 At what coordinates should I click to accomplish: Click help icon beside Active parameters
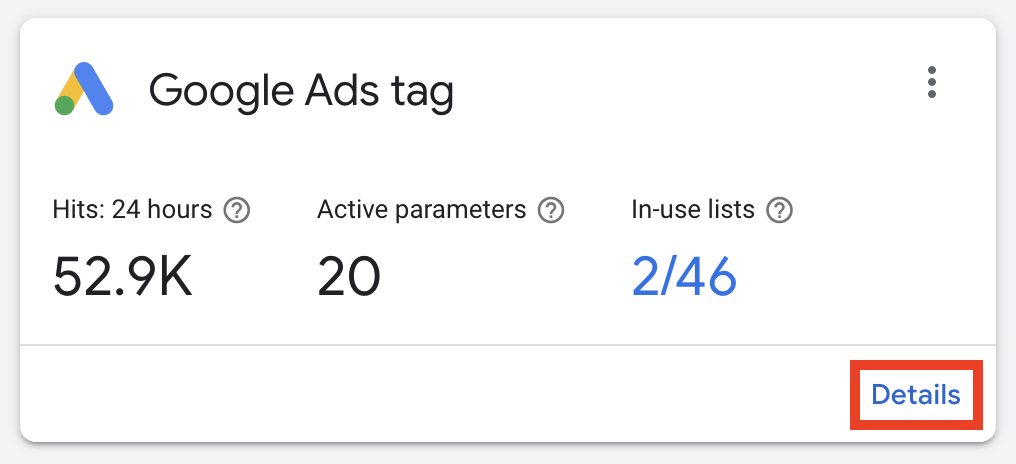(x=551, y=210)
